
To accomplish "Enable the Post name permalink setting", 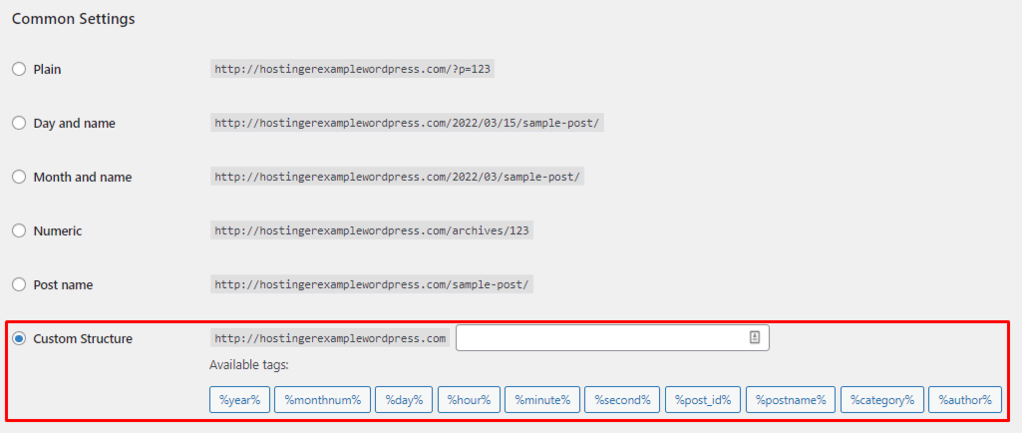I will (x=19, y=285).
